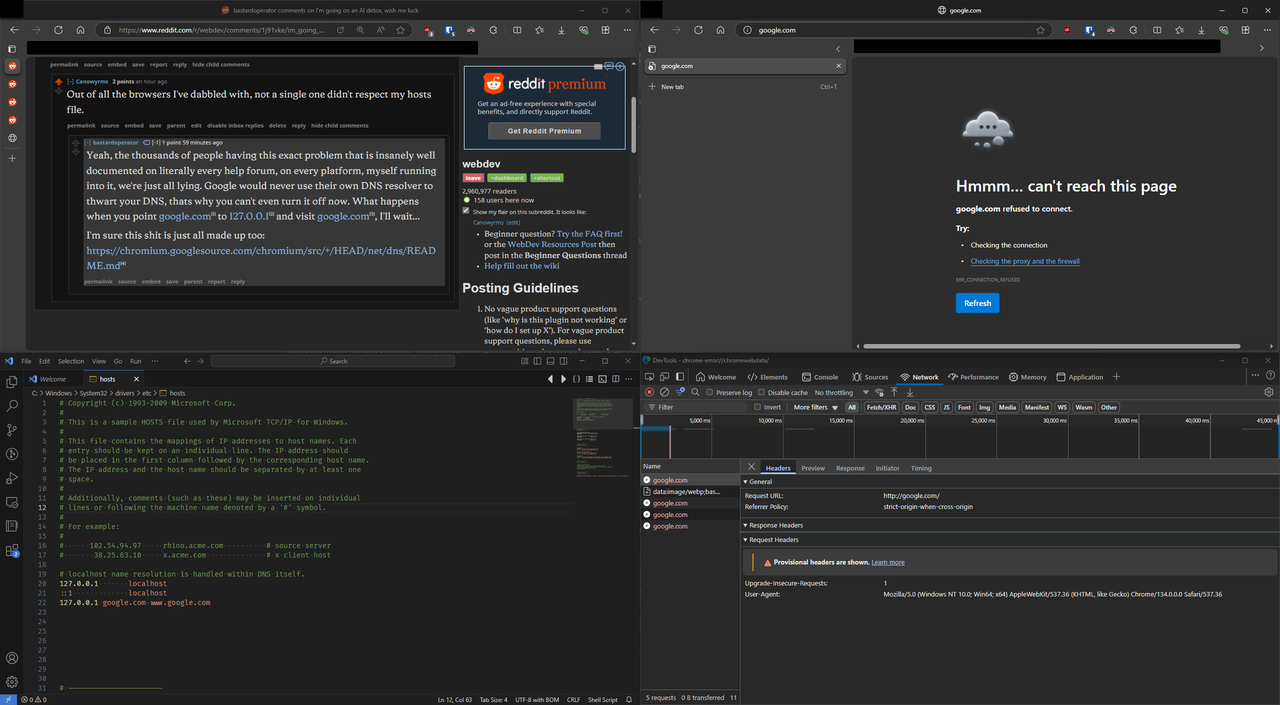Click the DevTools network timeline overview

[960, 437]
